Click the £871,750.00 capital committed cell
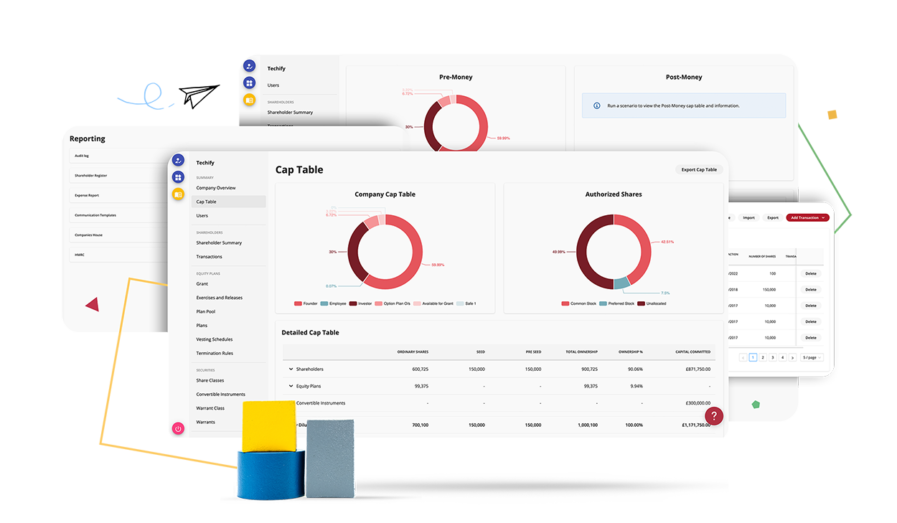The width and height of the screenshot is (897, 523). [x=698, y=369]
